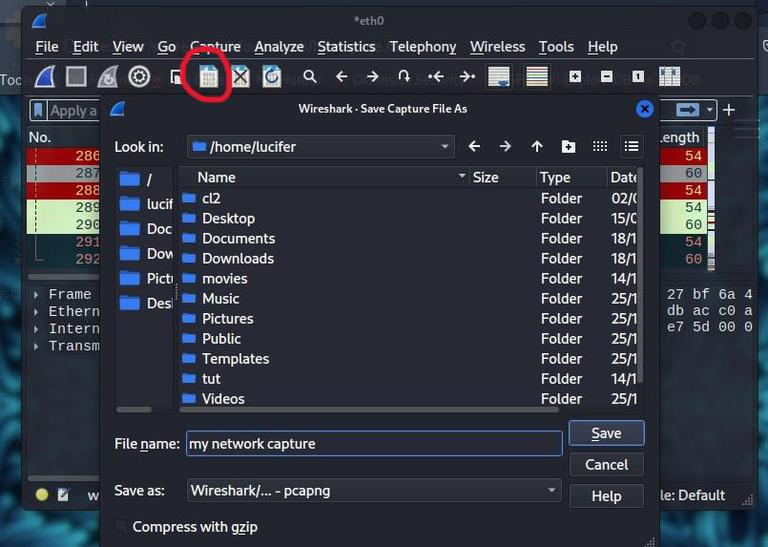768x547 pixels.
Task: Open the Save as file type dropdown
Action: [x=374, y=490]
